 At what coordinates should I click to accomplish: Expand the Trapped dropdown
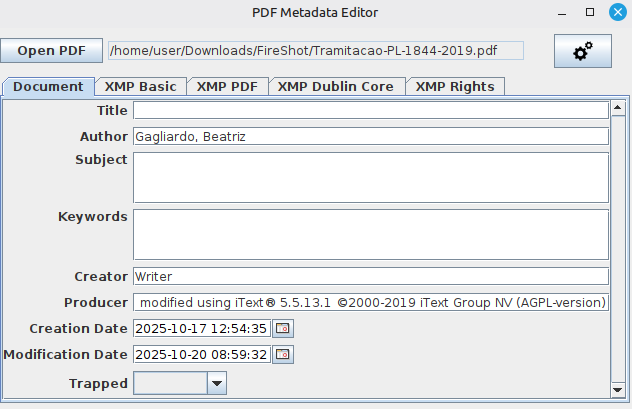(217, 382)
